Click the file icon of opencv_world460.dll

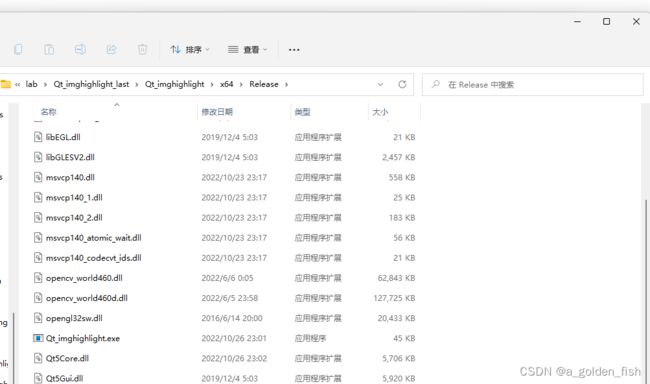click(38, 278)
